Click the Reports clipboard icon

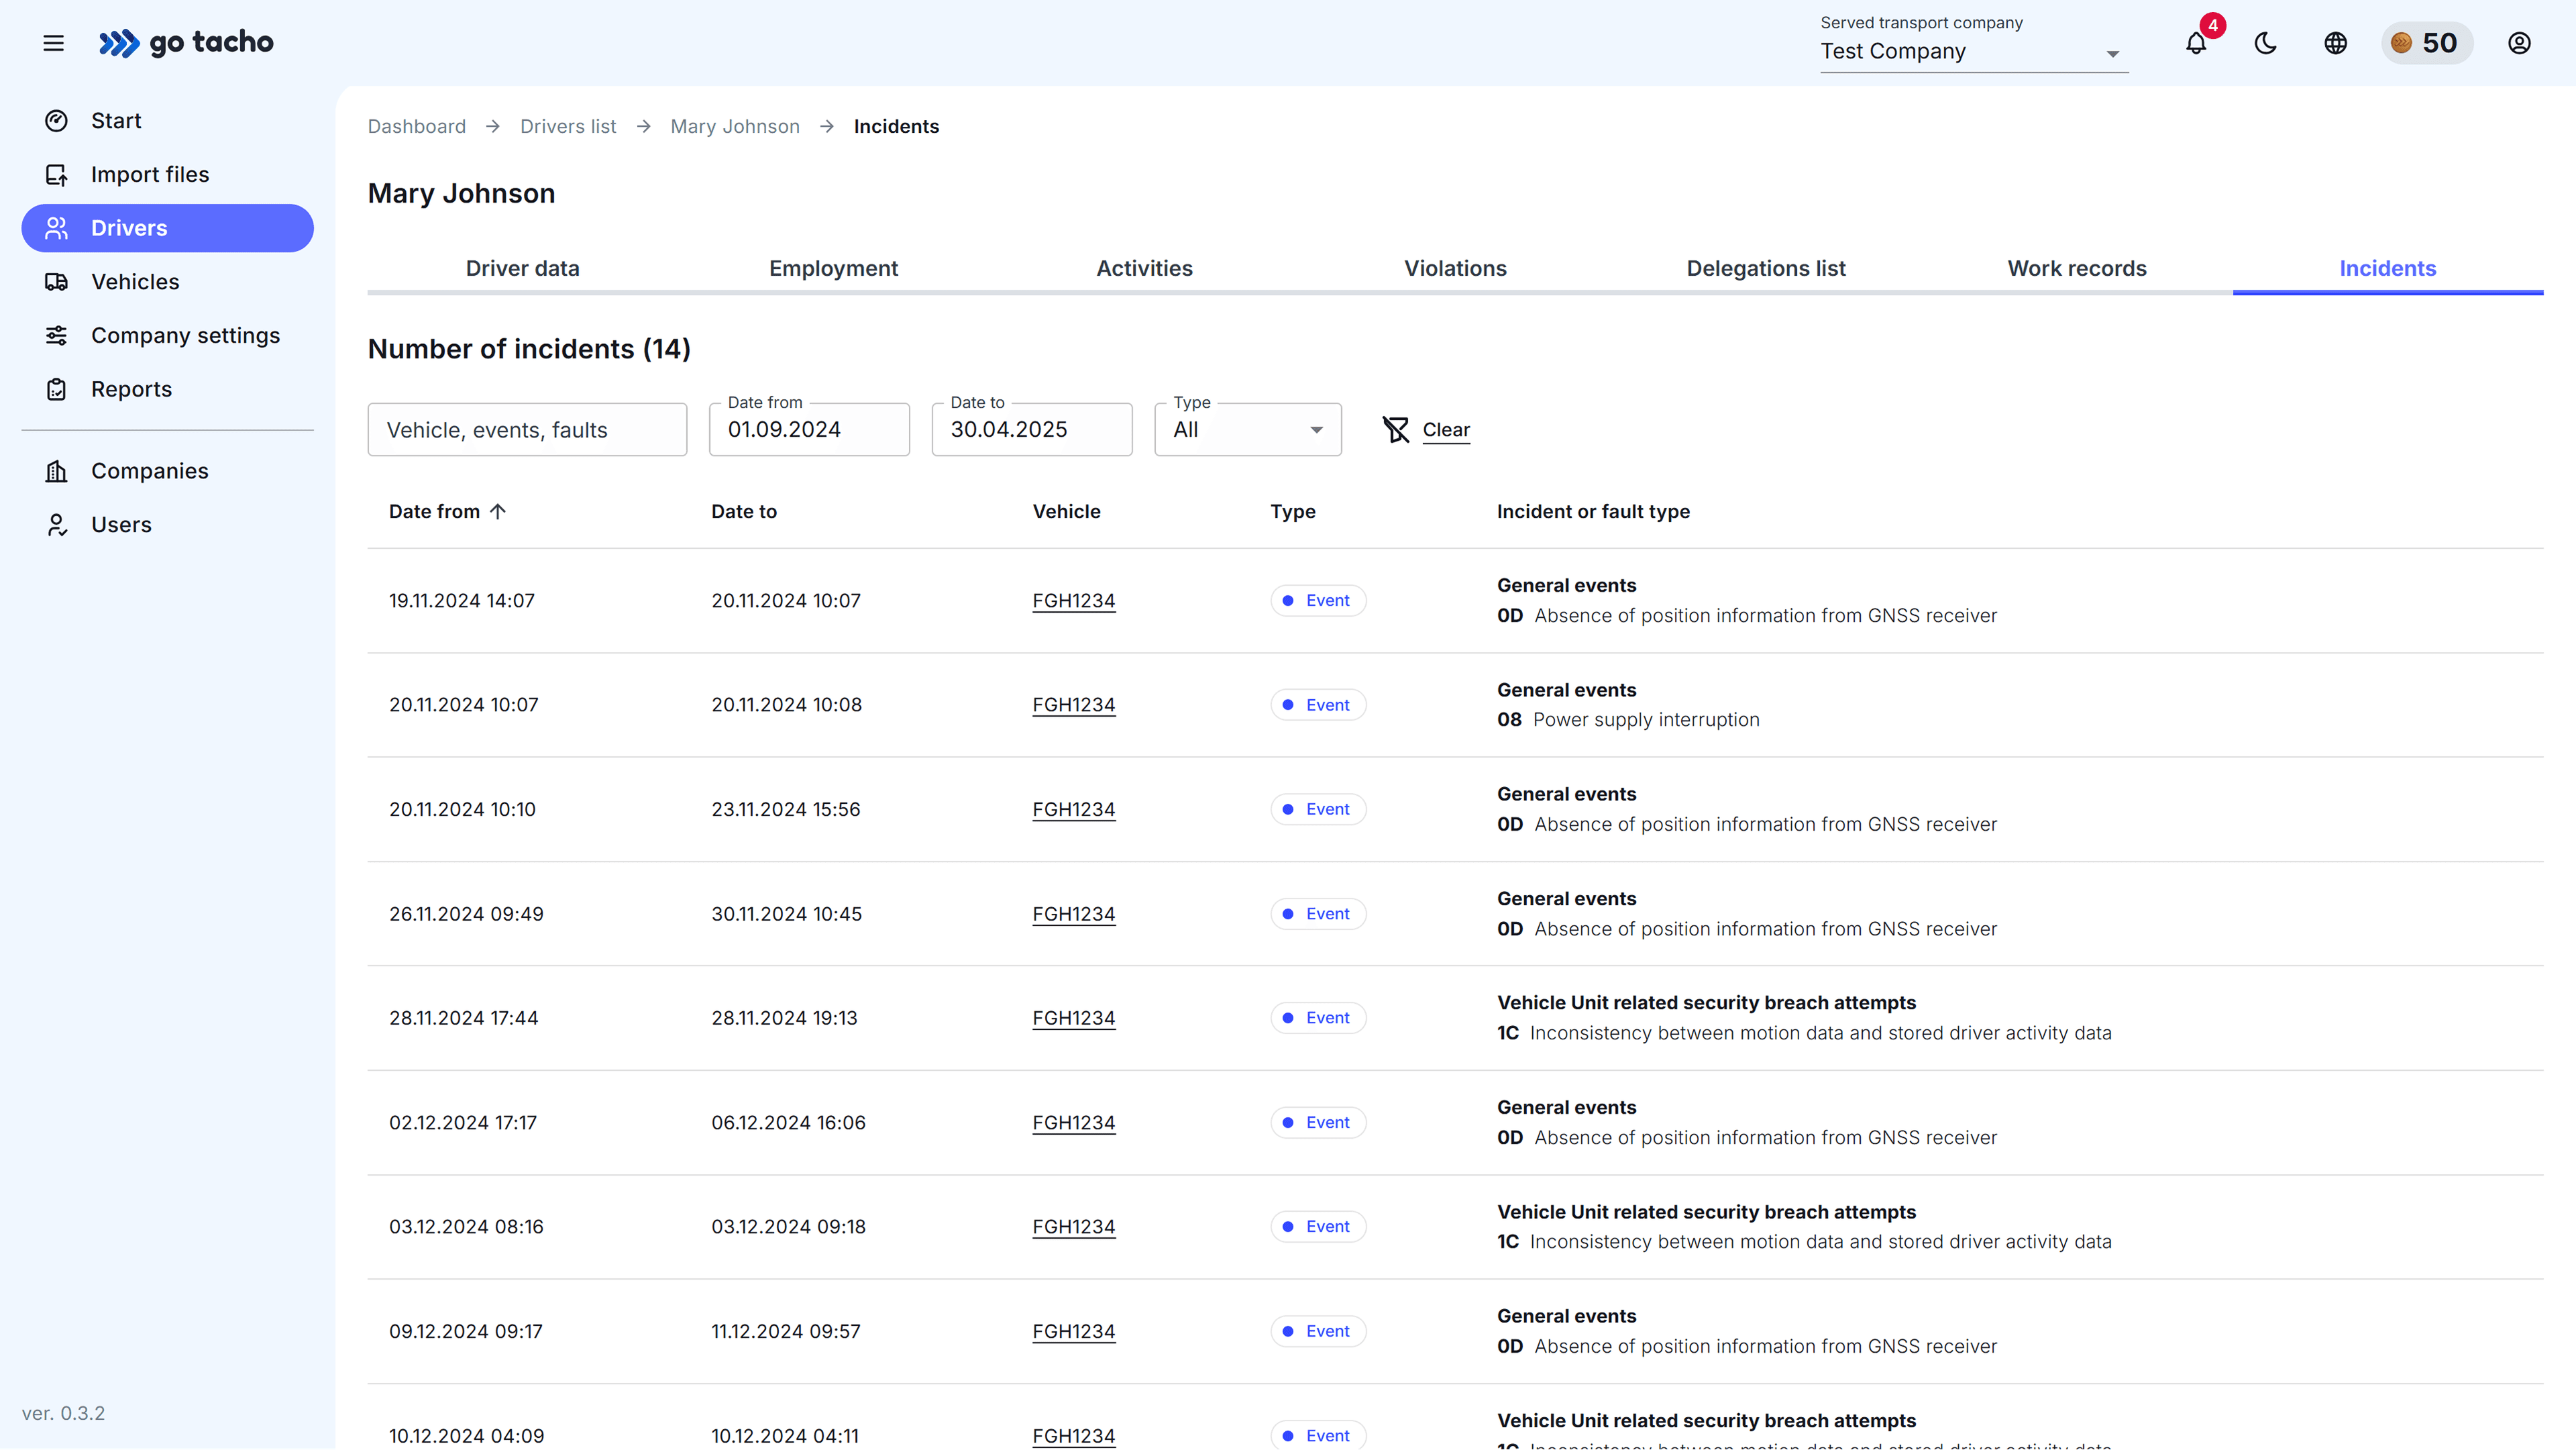pyautogui.click(x=57, y=389)
